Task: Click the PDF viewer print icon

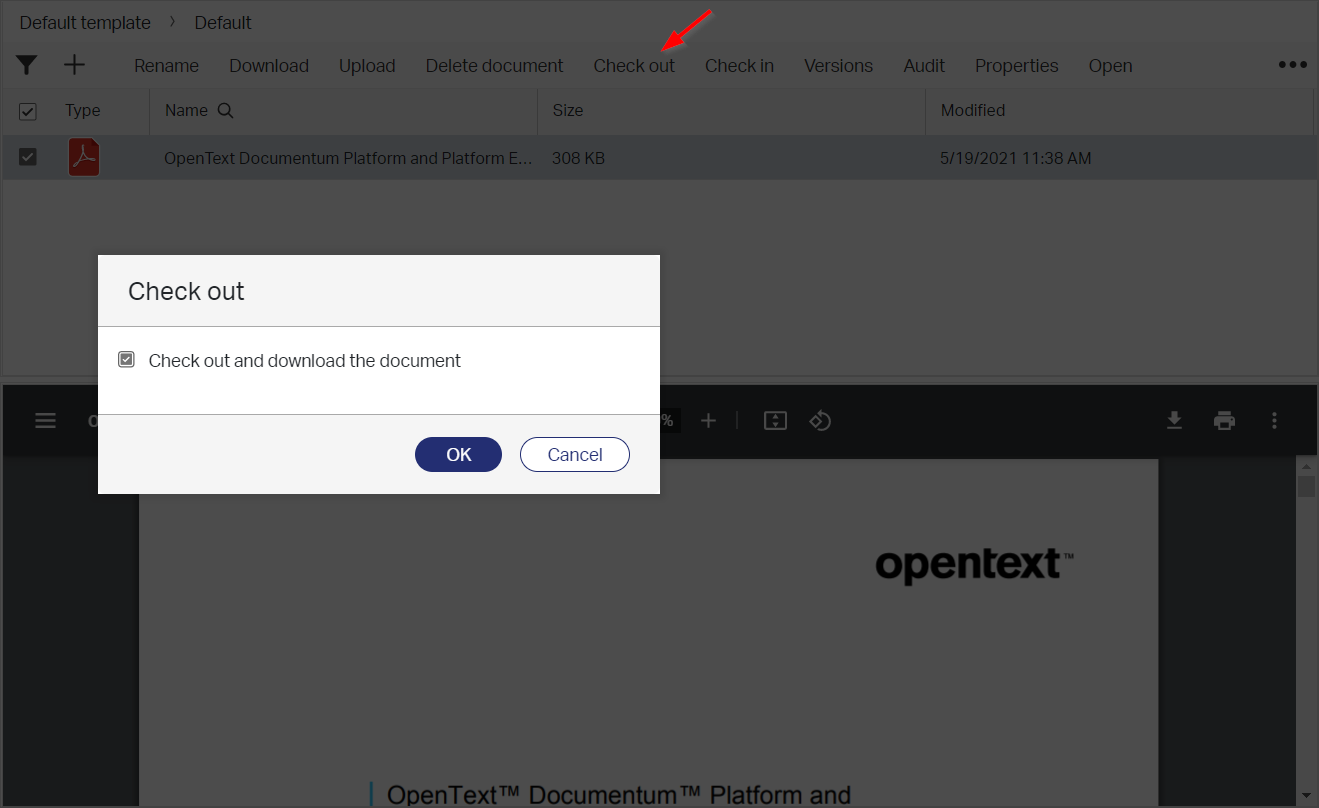Action: (1224, 421)
